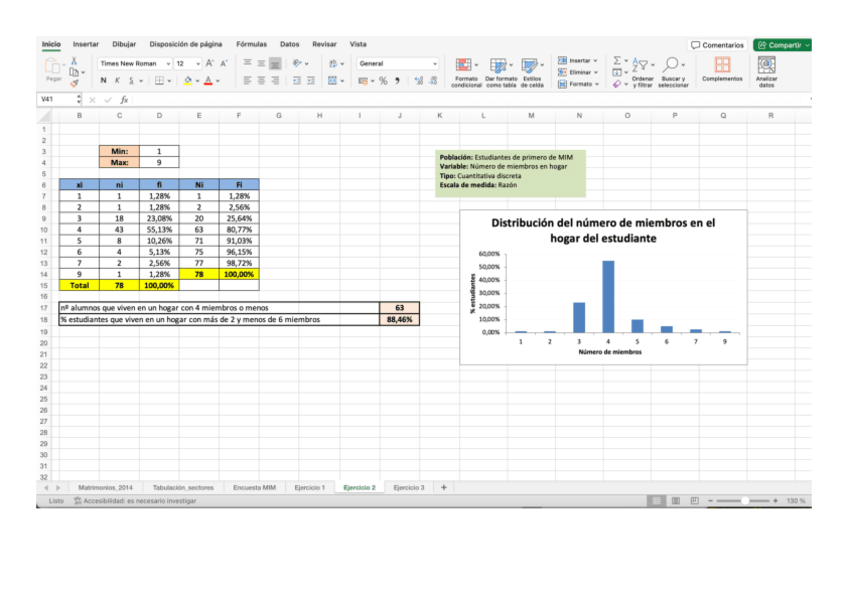Click the insert function fx icon
The image size is (848, 599).
tap(124, 100)
